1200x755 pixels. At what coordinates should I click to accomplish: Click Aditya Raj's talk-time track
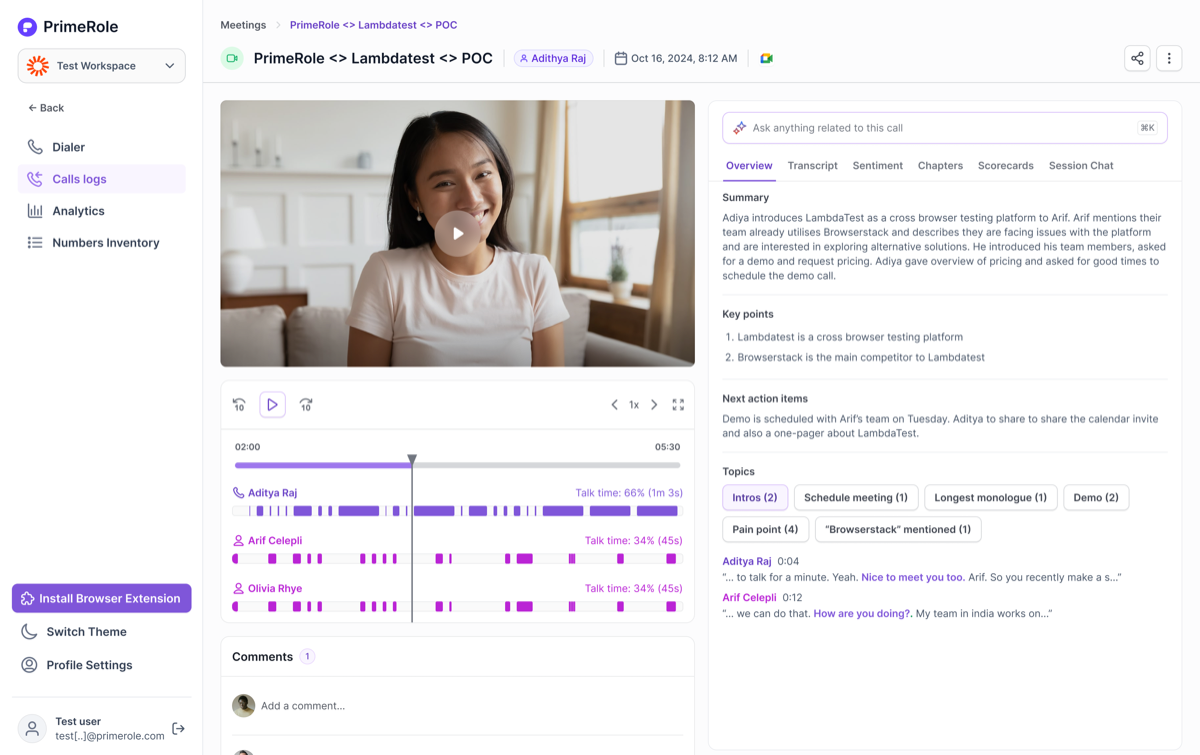click(457, 511)
